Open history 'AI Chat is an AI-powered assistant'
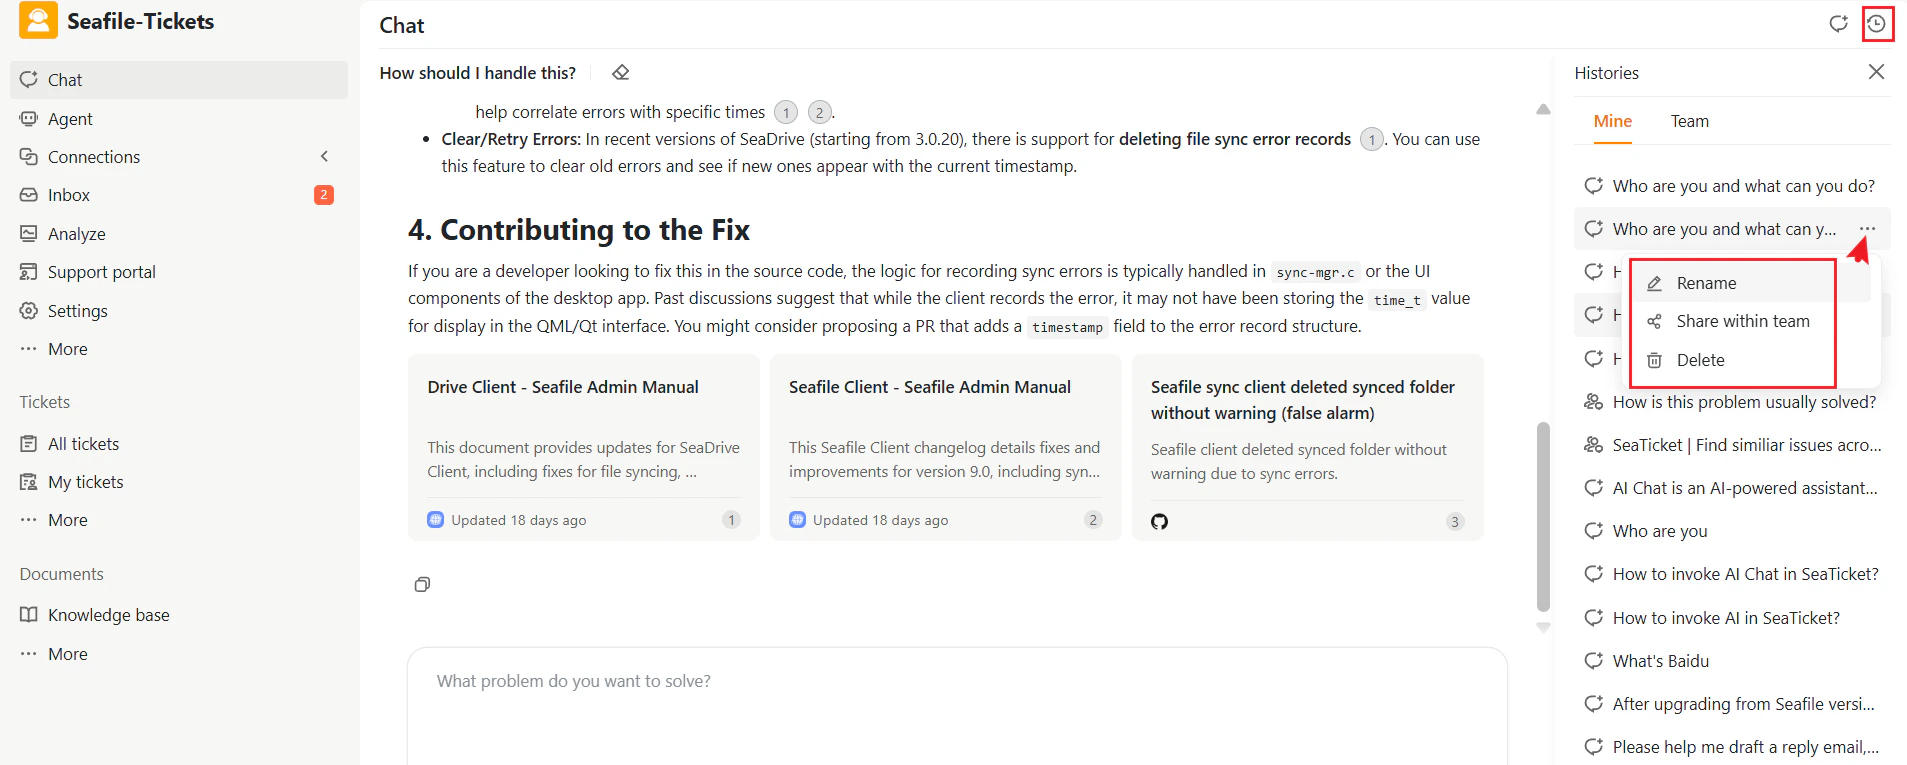The image size is (1907, 765). (1732, 488)
